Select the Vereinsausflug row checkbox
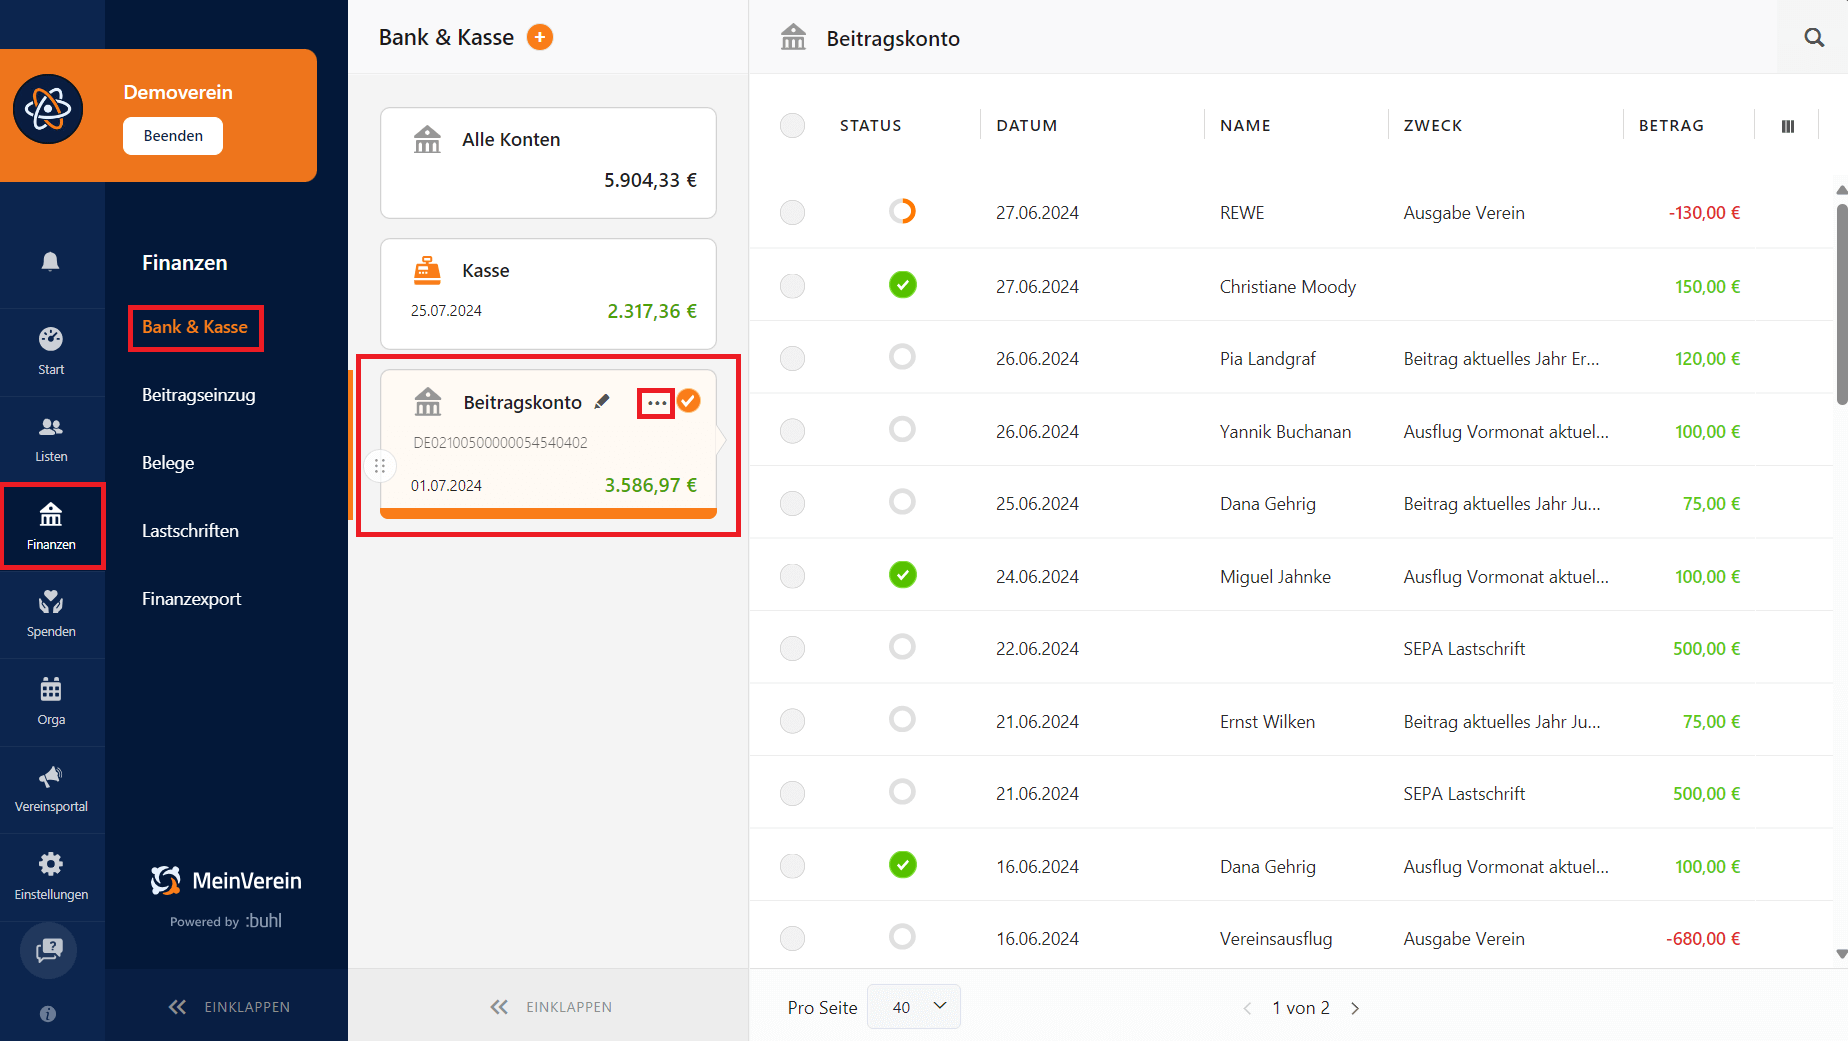Image resolution: width=1848 pixels, height=1041 pixels. tap(792, 938)
